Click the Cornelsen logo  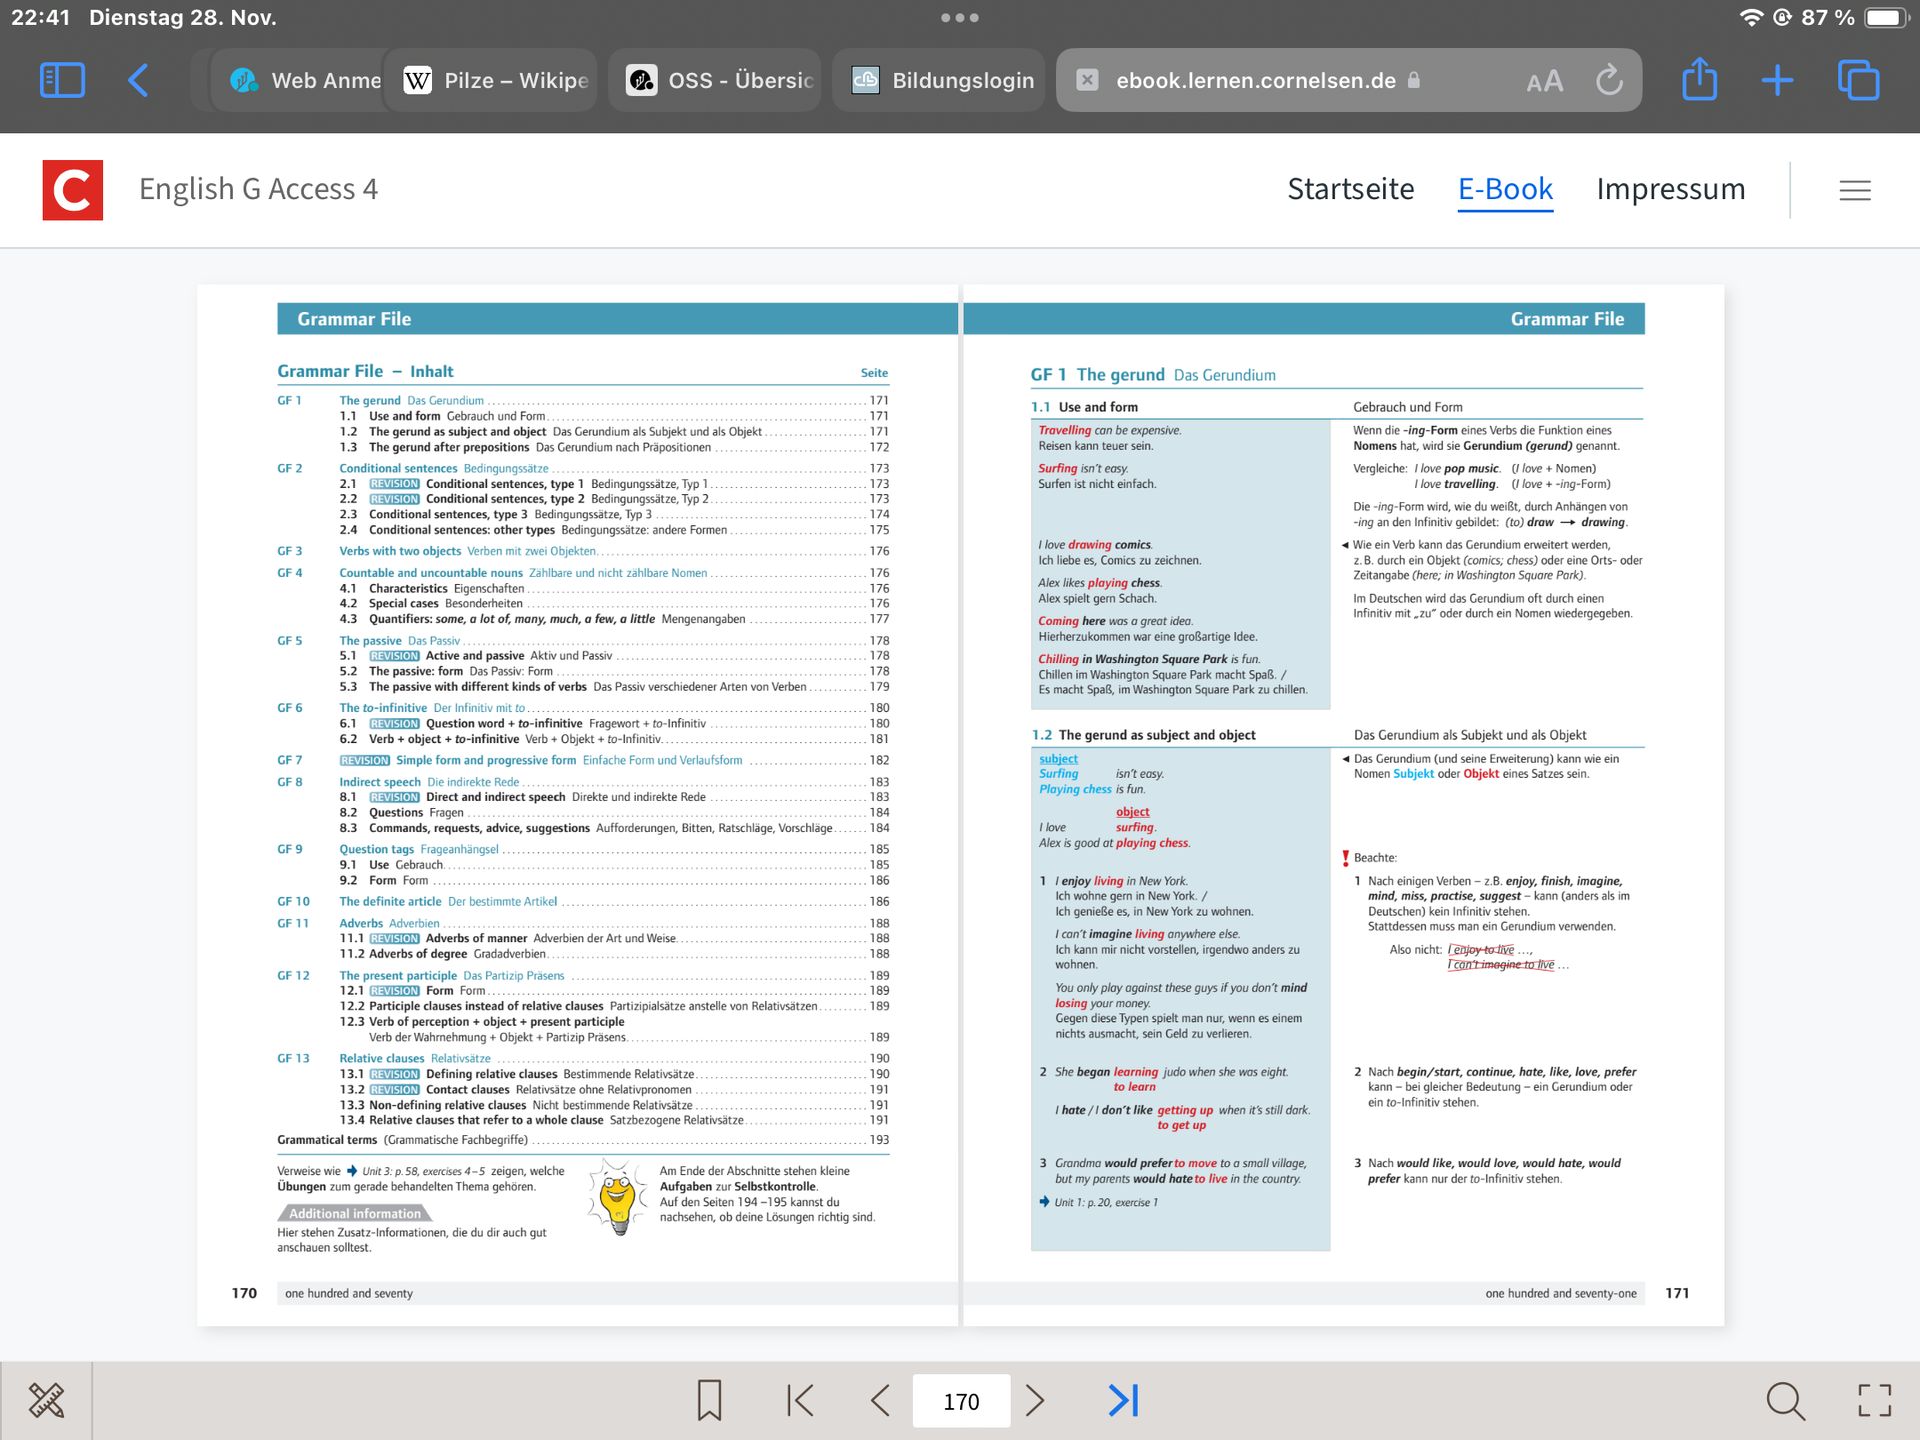(72, 189)
